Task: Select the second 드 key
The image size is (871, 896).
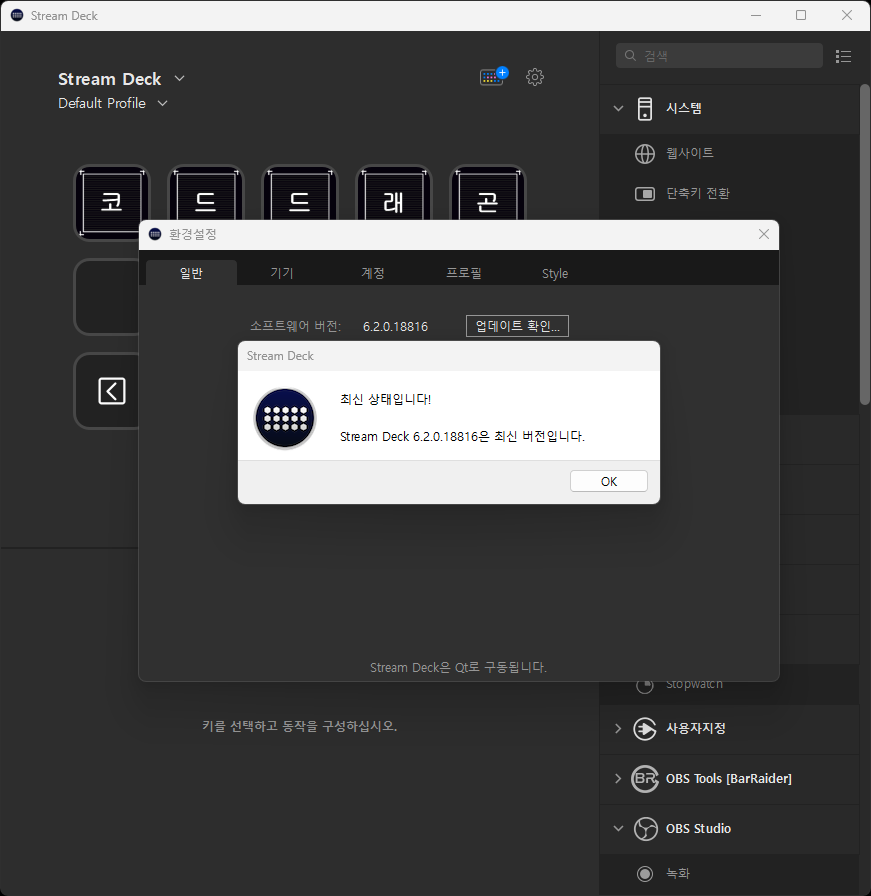Action: 299,193
